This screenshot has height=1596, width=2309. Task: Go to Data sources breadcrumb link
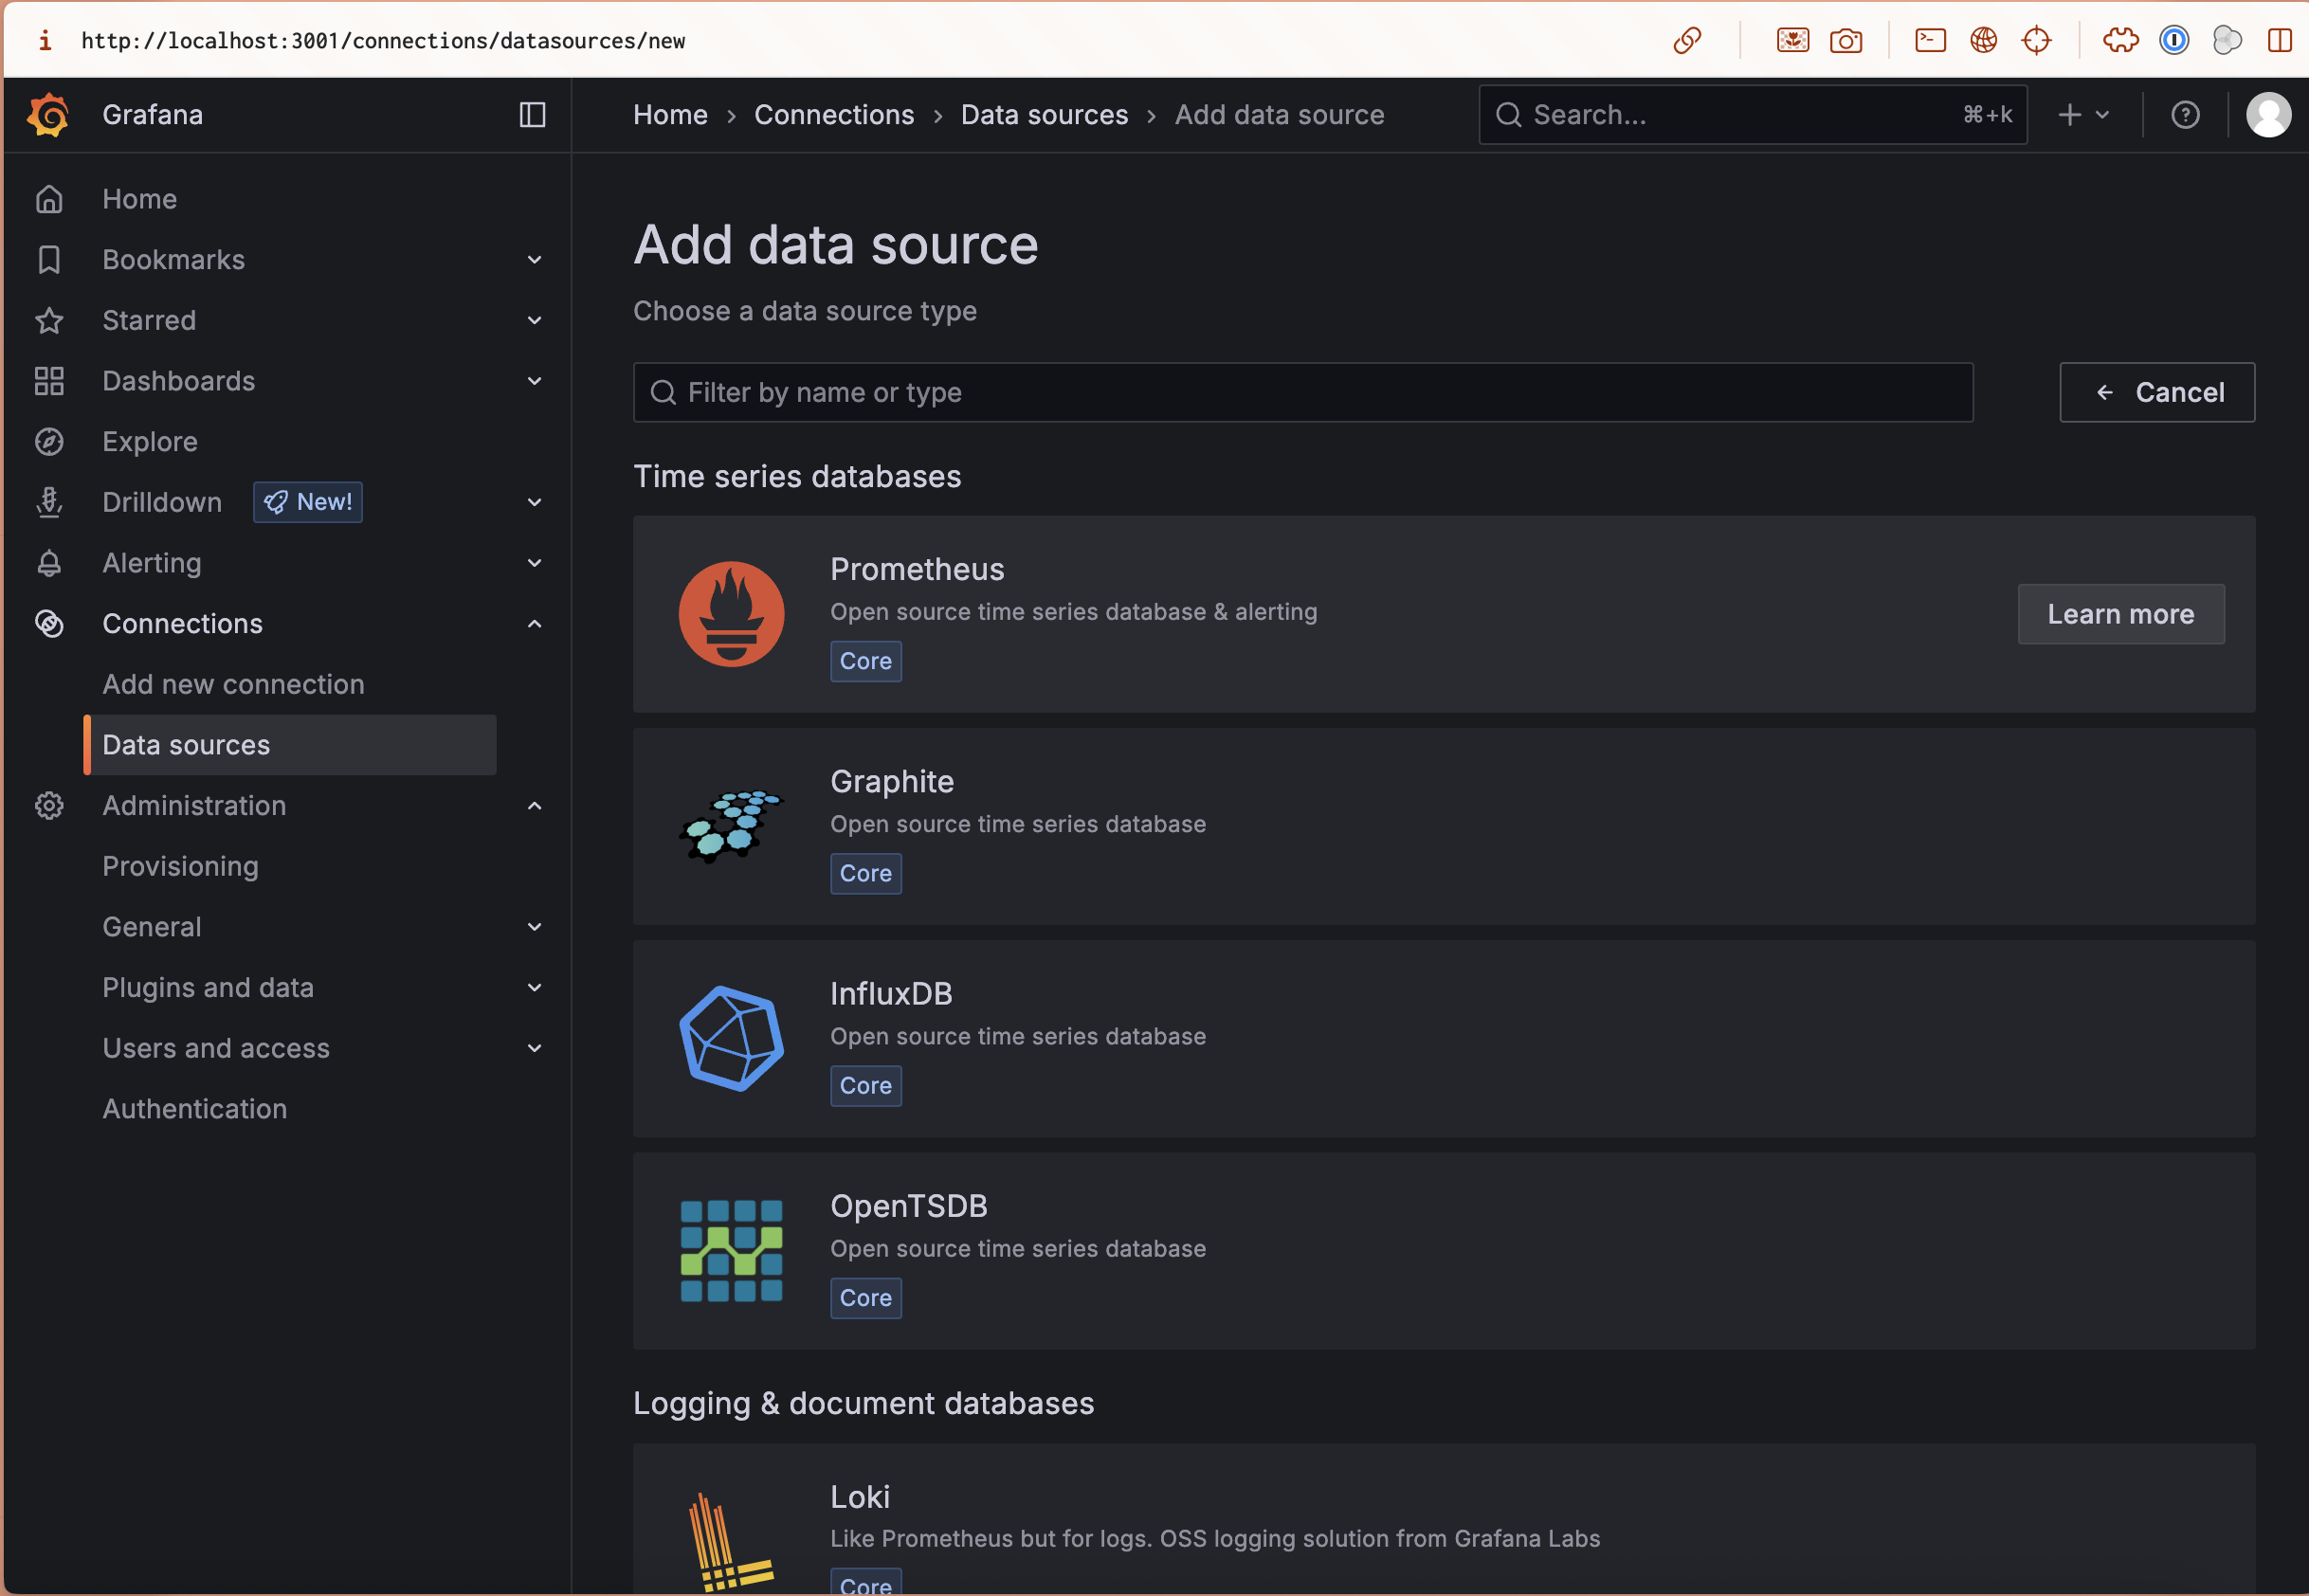pos(1044,115)
